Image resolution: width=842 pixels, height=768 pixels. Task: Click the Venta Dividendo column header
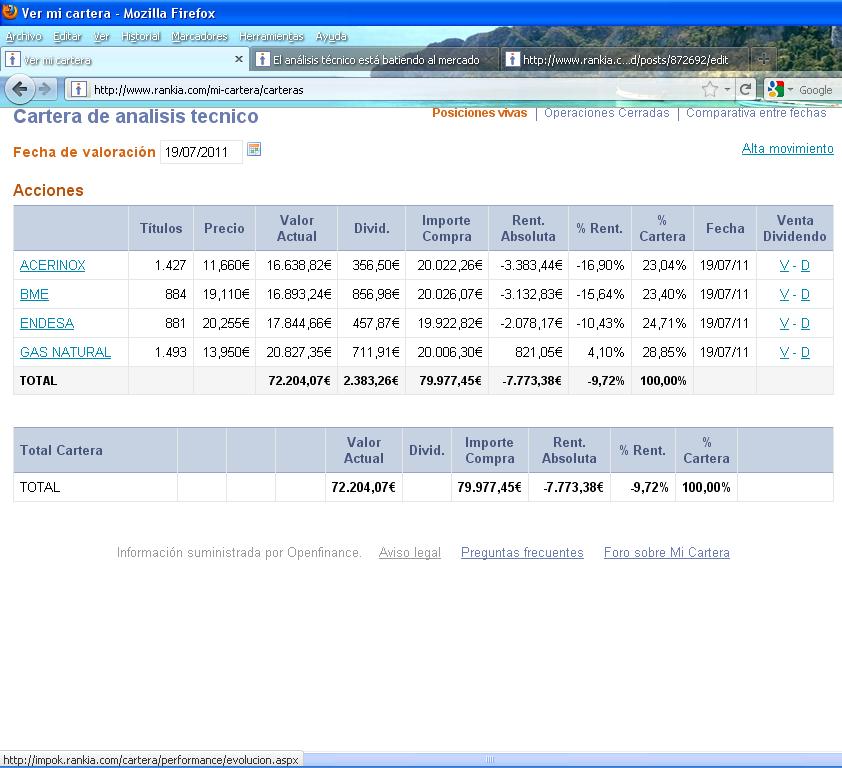pyautogui.click(x=795, y=228)
